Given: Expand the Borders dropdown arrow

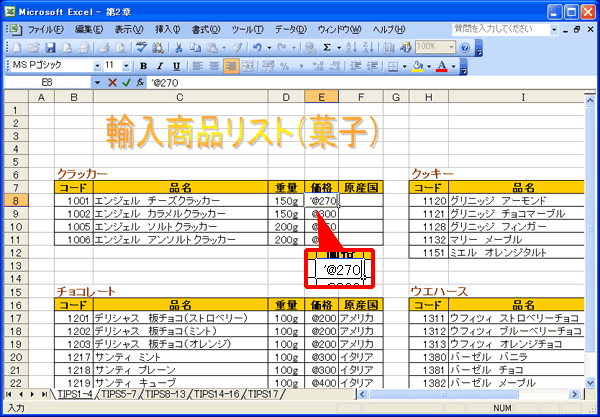Looking at the screenshot, I should click(404, 66).
